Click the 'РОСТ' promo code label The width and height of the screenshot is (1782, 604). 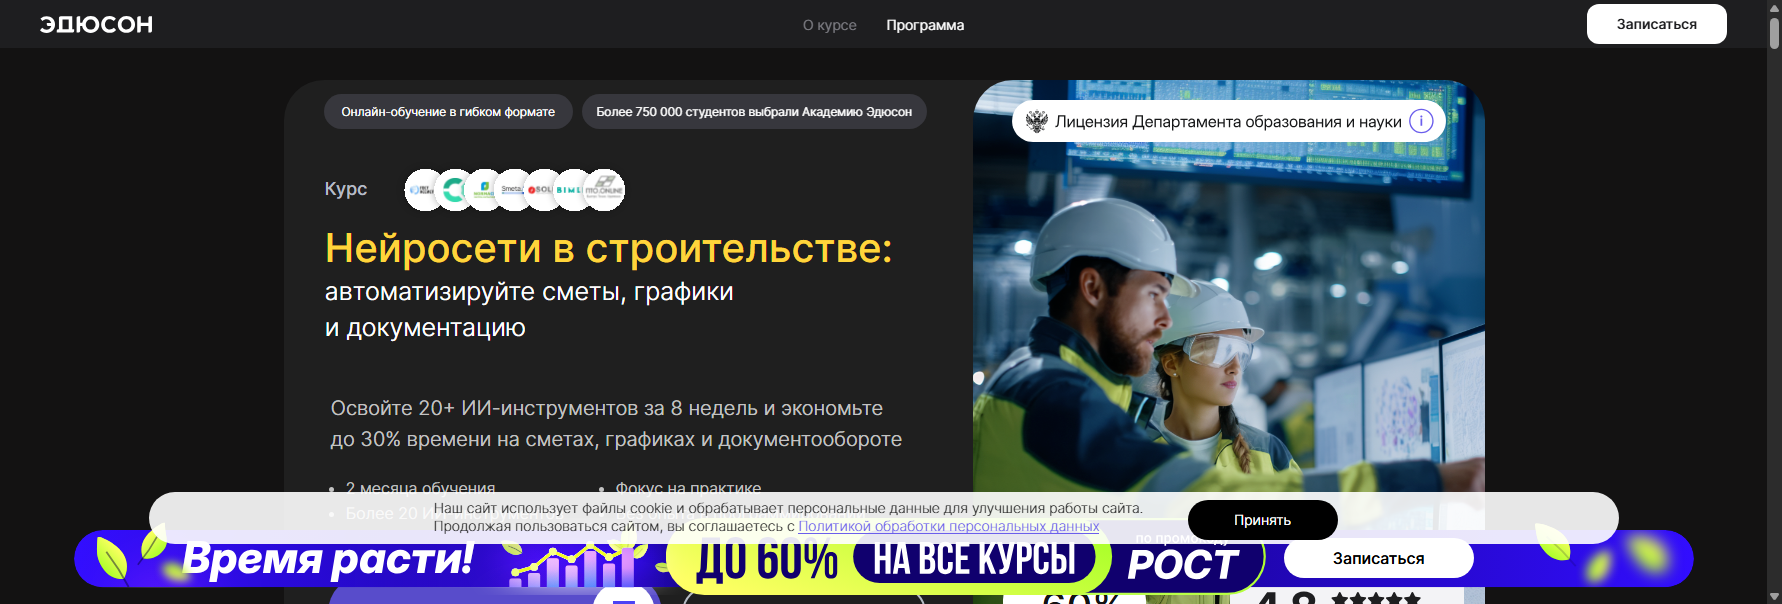[x=1183, y=564]
